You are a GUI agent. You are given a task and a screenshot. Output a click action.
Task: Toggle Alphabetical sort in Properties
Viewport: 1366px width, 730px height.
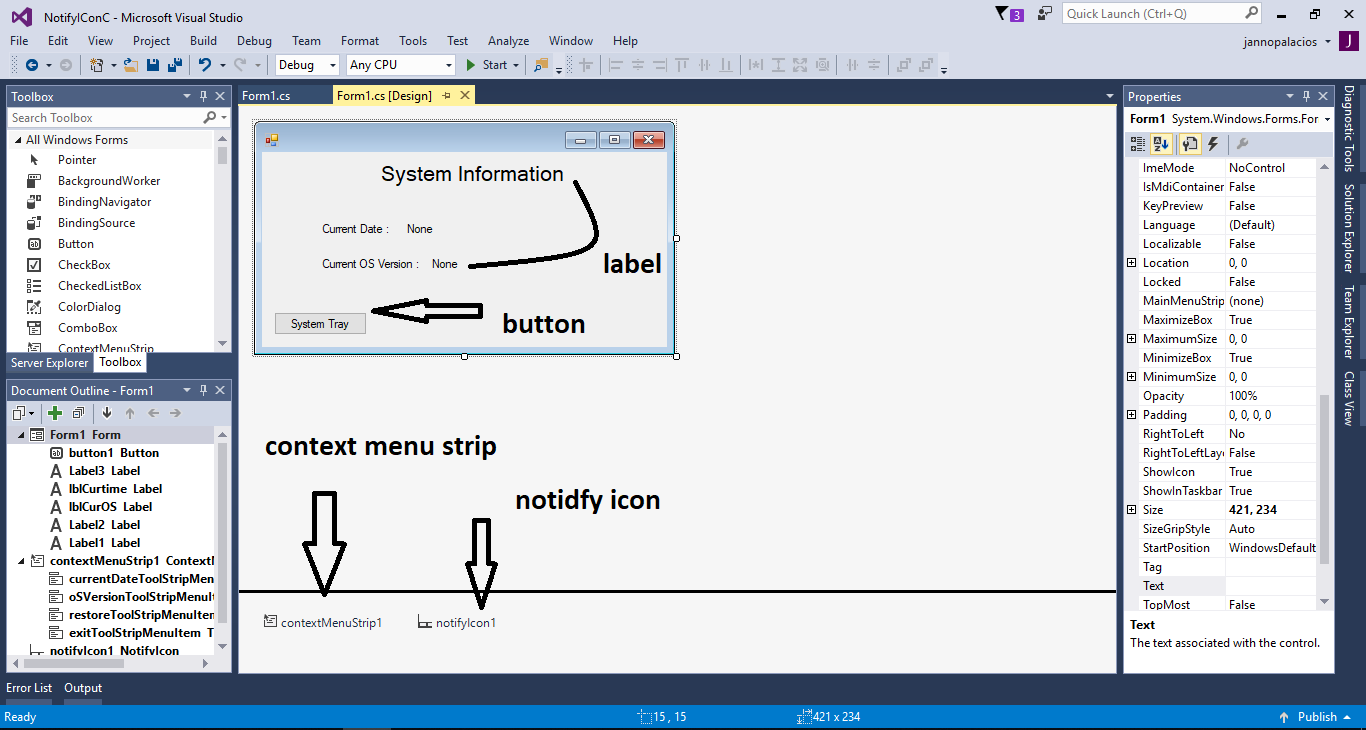click(1161, 144)
